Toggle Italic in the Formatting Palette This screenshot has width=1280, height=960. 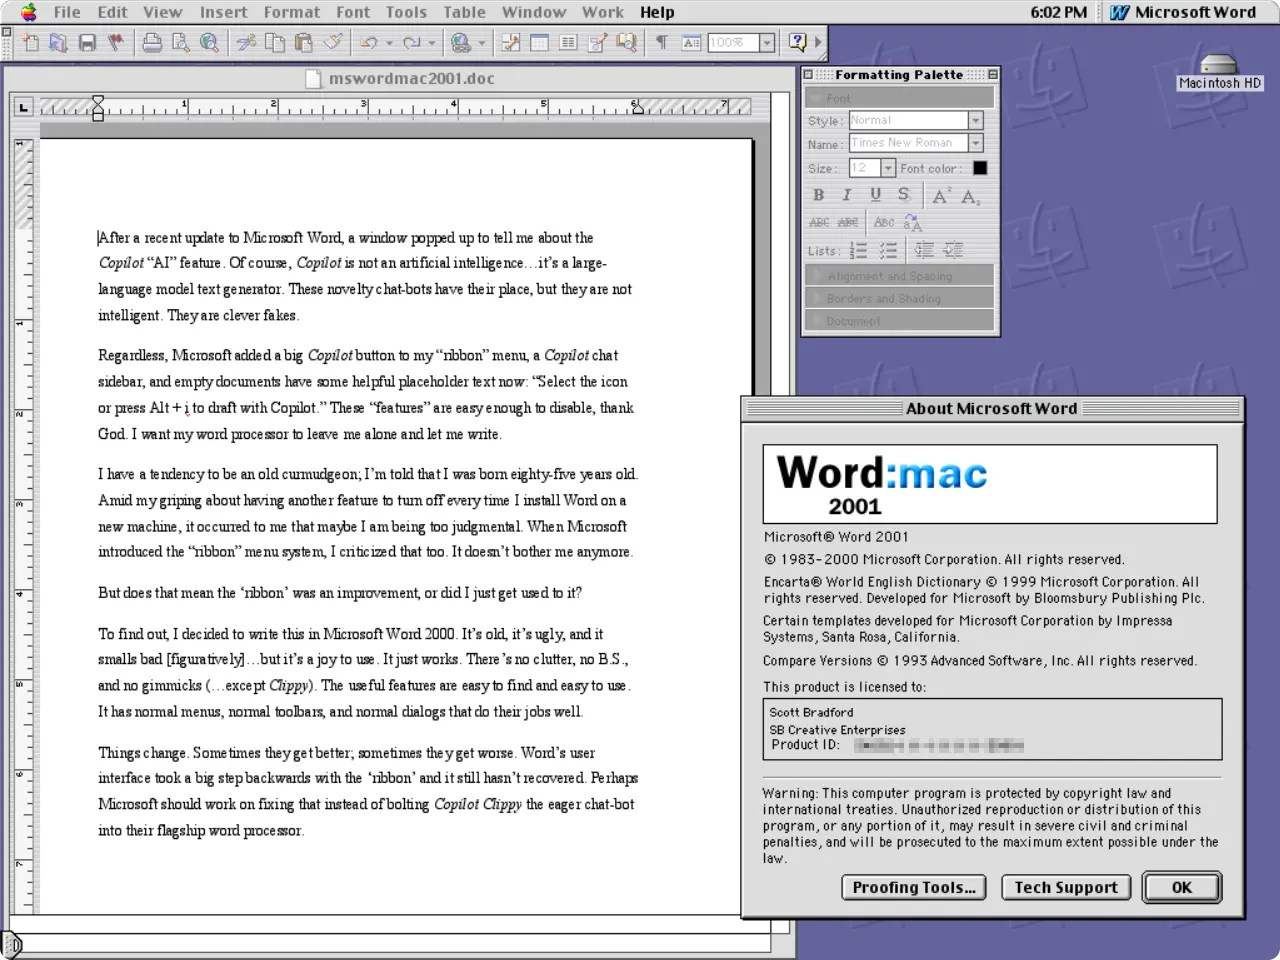(847, 195)
